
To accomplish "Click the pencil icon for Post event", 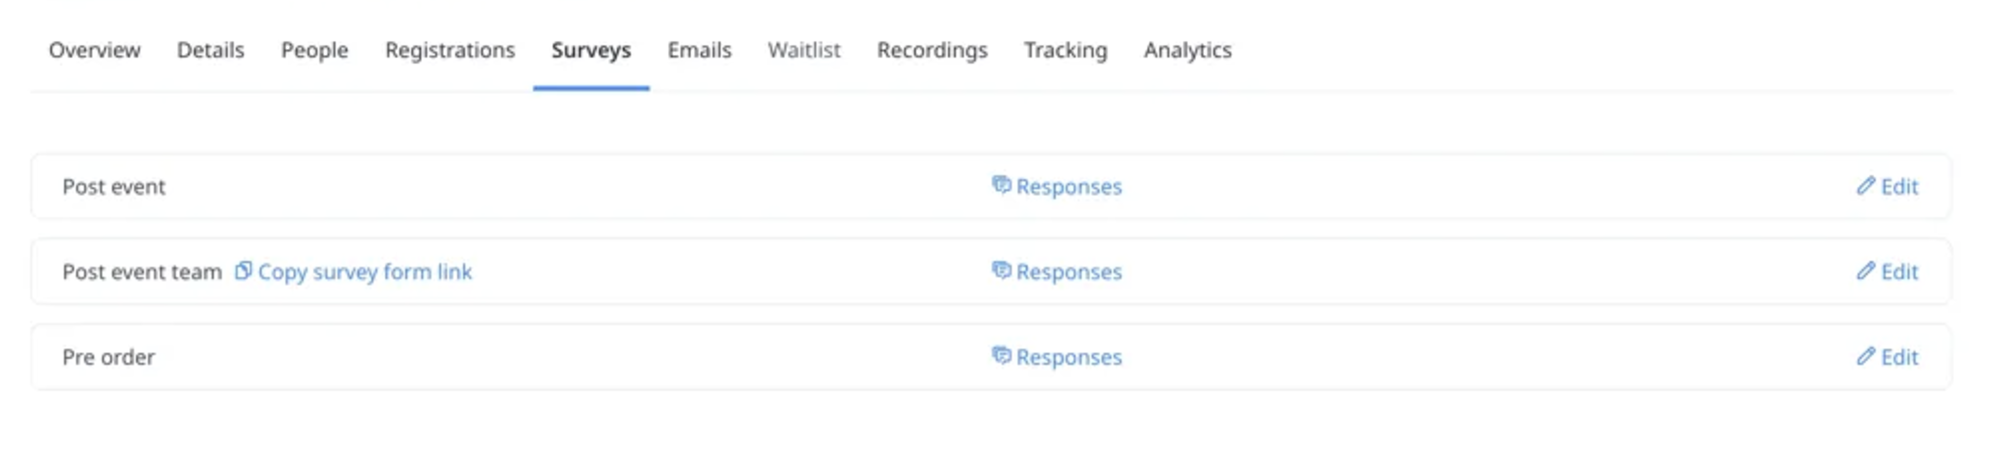I will (x=1865, y=186).
